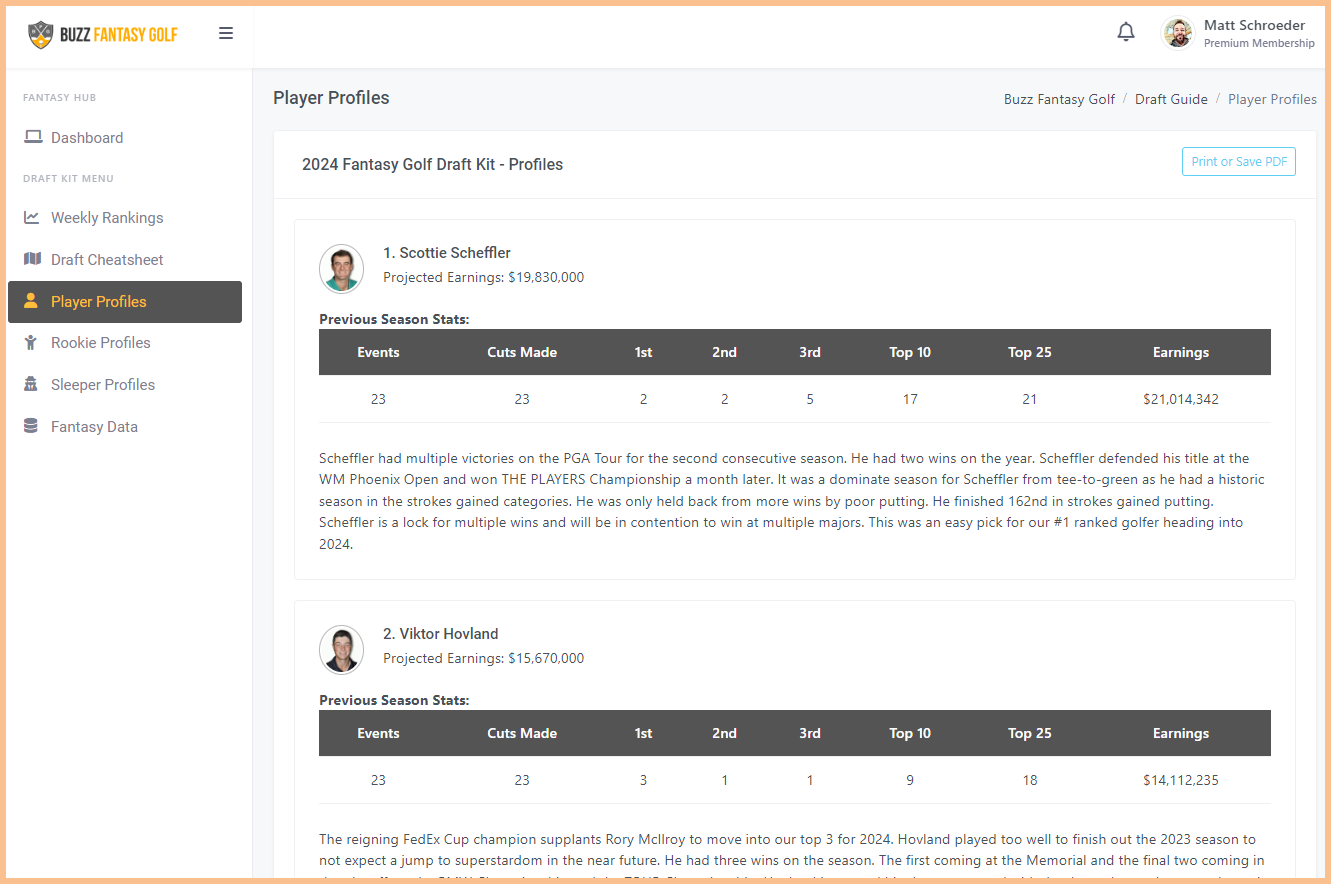1331x884 pixels.
Task: Click the Dashboard laptop icon
Action: pyautogui.click(x=33, y=137)
